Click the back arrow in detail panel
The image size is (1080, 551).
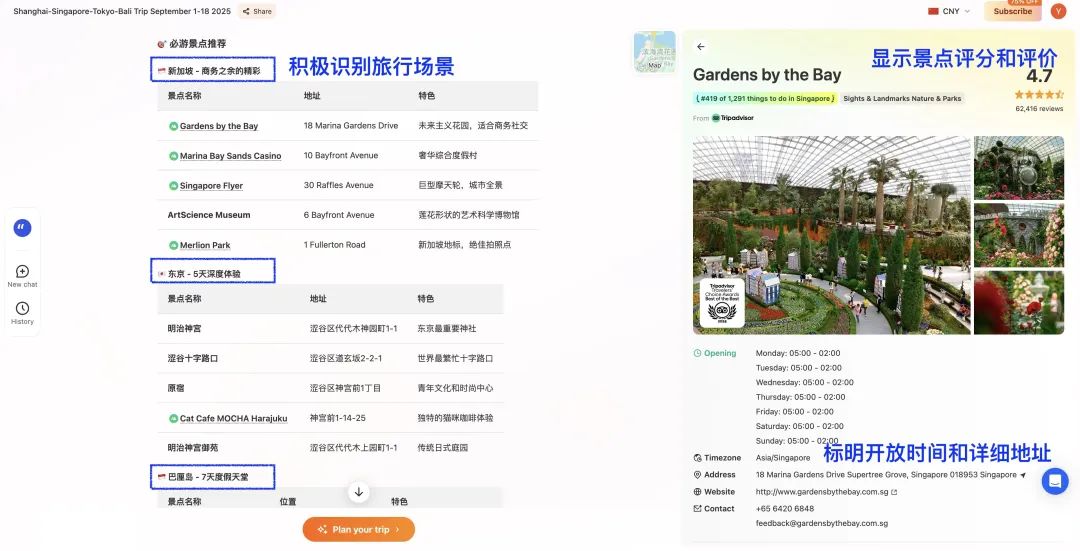pos(700,47)
